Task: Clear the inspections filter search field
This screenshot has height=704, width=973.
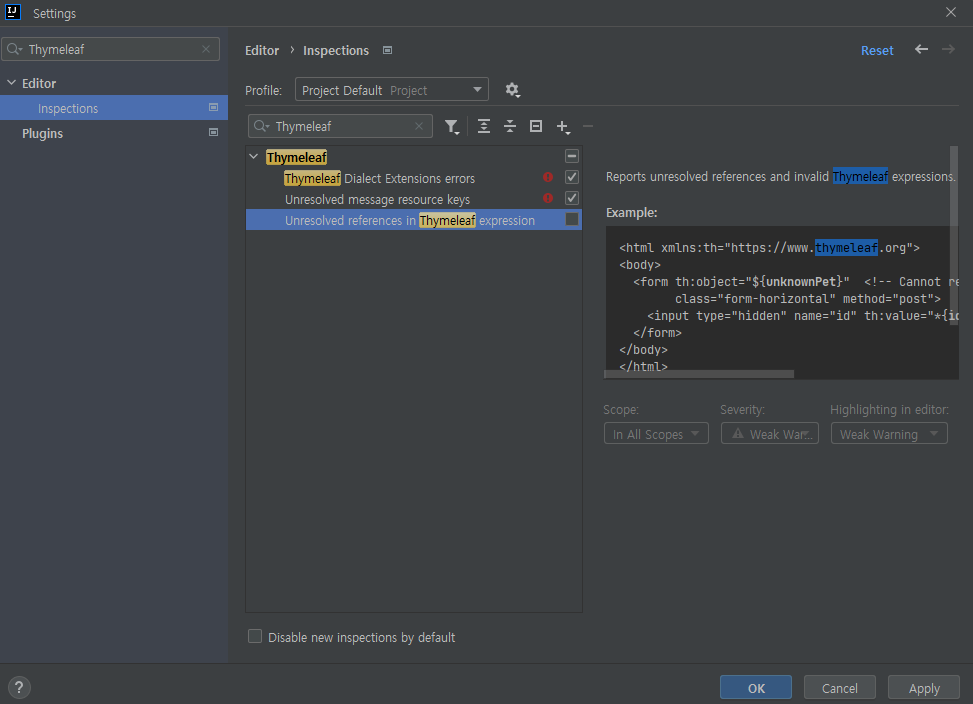Action: click(419, 126)
